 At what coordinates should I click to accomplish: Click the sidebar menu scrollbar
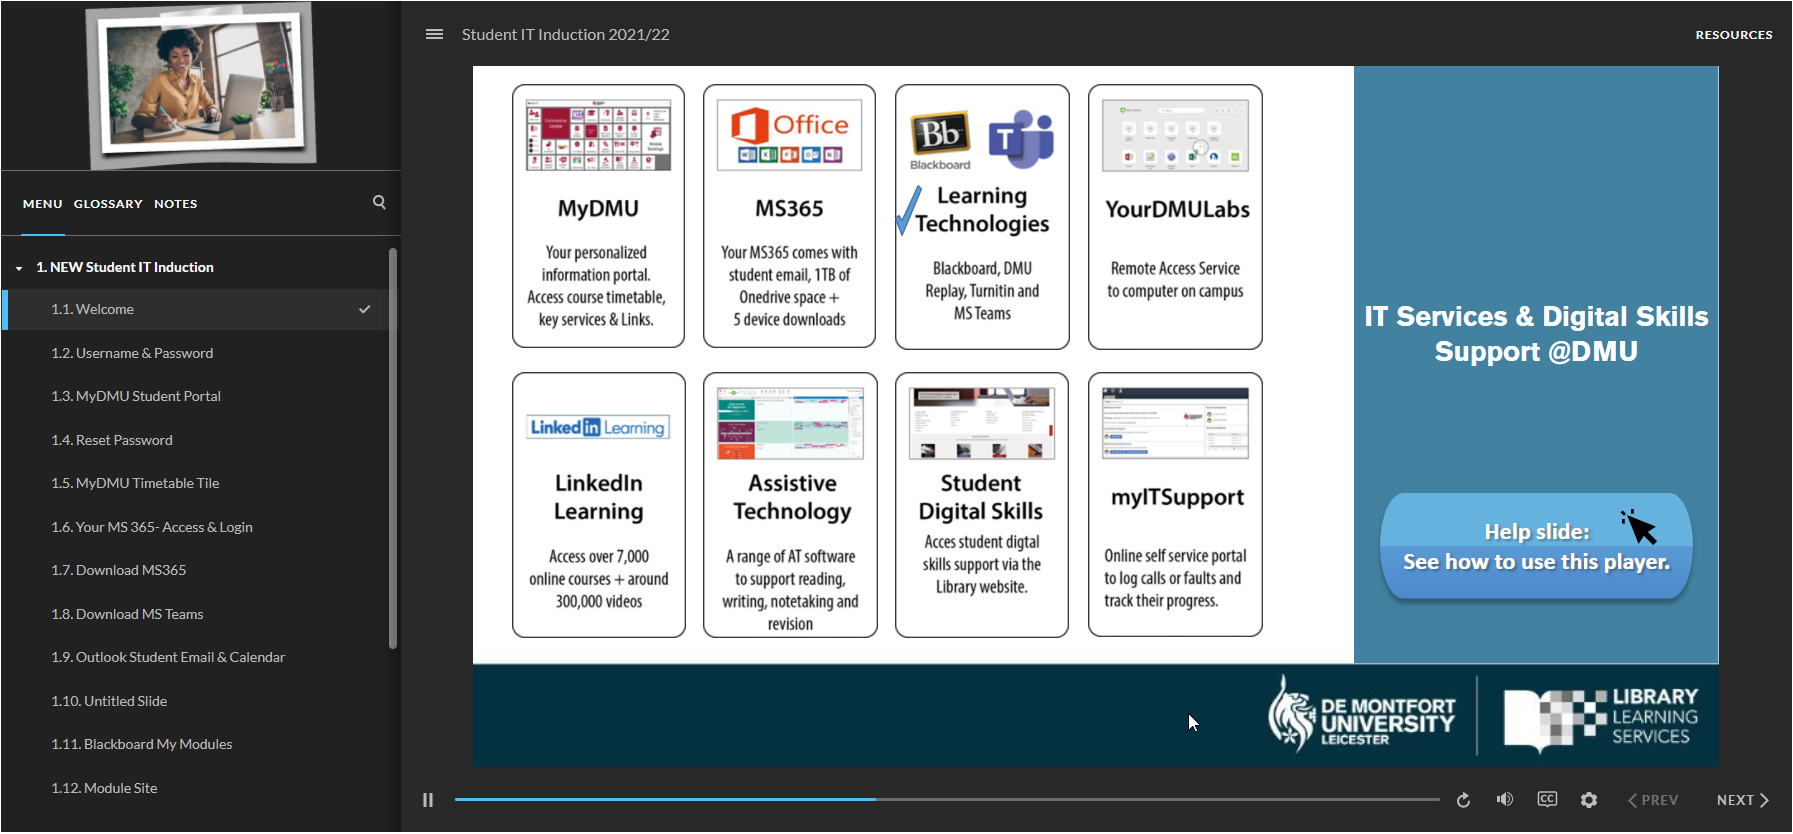pos(393,449)
